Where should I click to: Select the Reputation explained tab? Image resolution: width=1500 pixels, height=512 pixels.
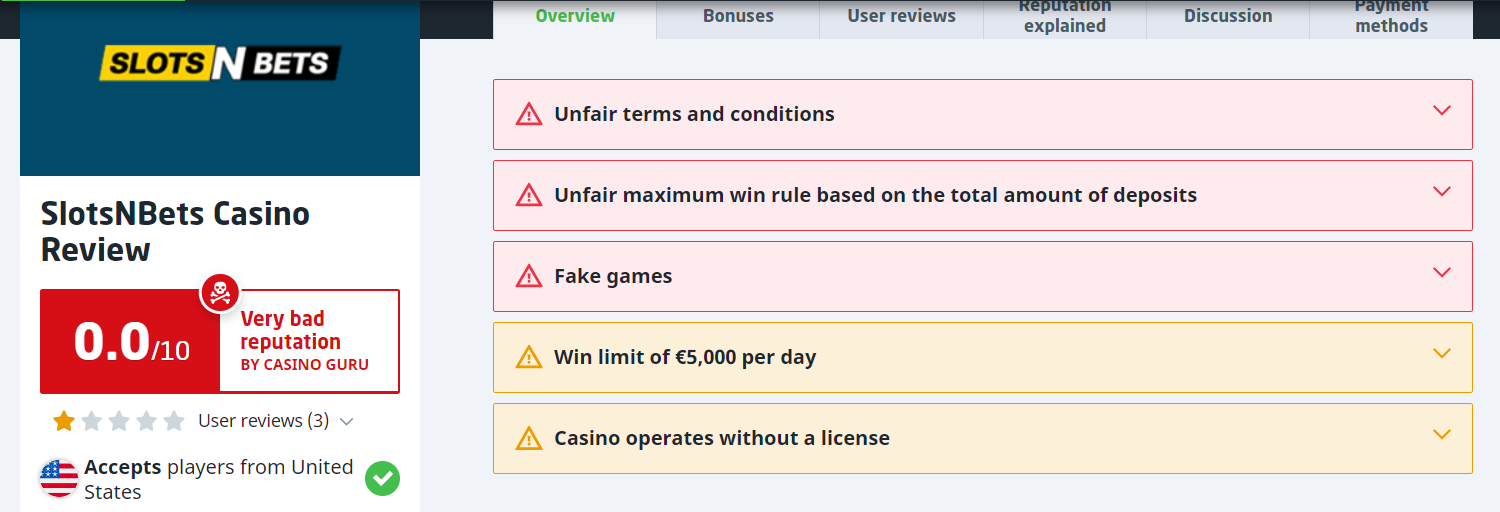click(1065, 17)
